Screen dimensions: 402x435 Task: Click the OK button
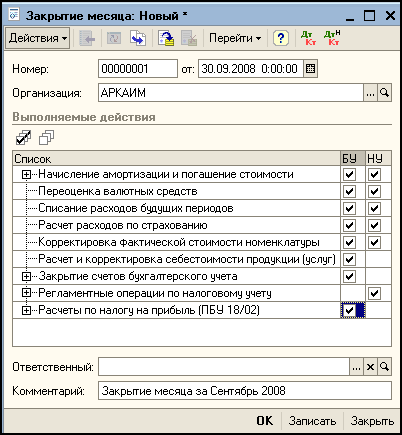tap(265, 421)
